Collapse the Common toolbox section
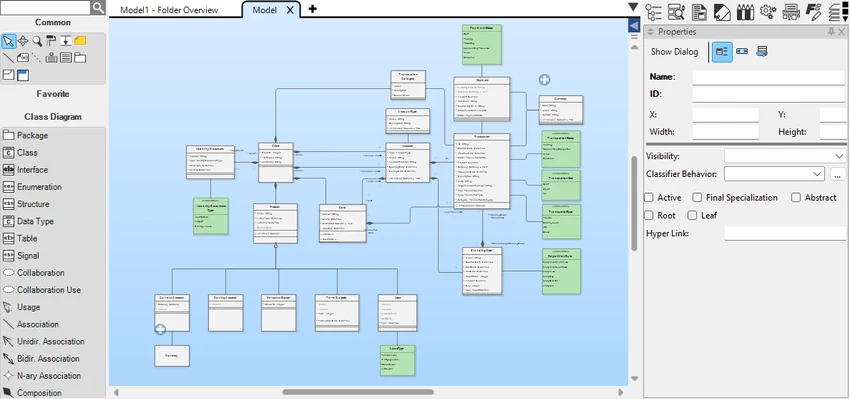The height and width of the screenshot is (399, 850). tap(53, 22)
